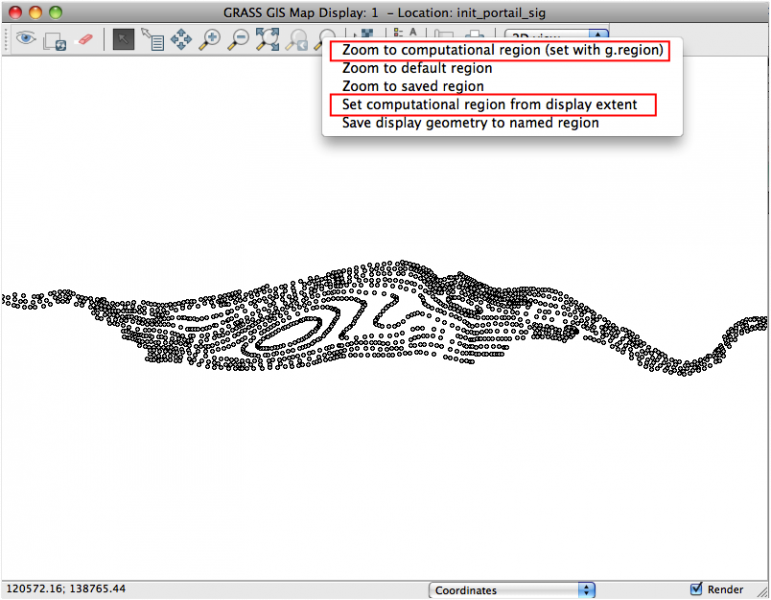The image size is (771, 600).
Task: Select Zoom to computational region menu item
Action: (x=502, y=50)
